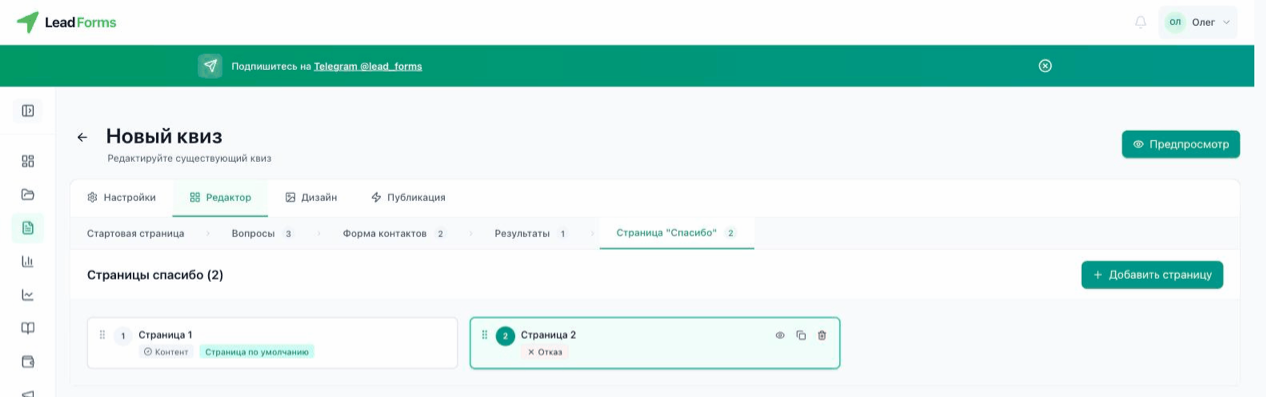
Task: Open the line chart analytics icon in sidebar
Action: coord(28,295)
